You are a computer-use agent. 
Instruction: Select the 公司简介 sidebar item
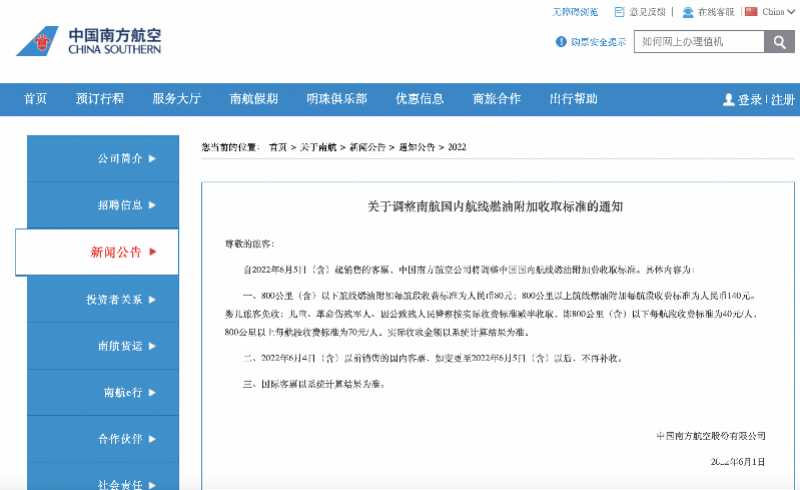tap(103, 159)
